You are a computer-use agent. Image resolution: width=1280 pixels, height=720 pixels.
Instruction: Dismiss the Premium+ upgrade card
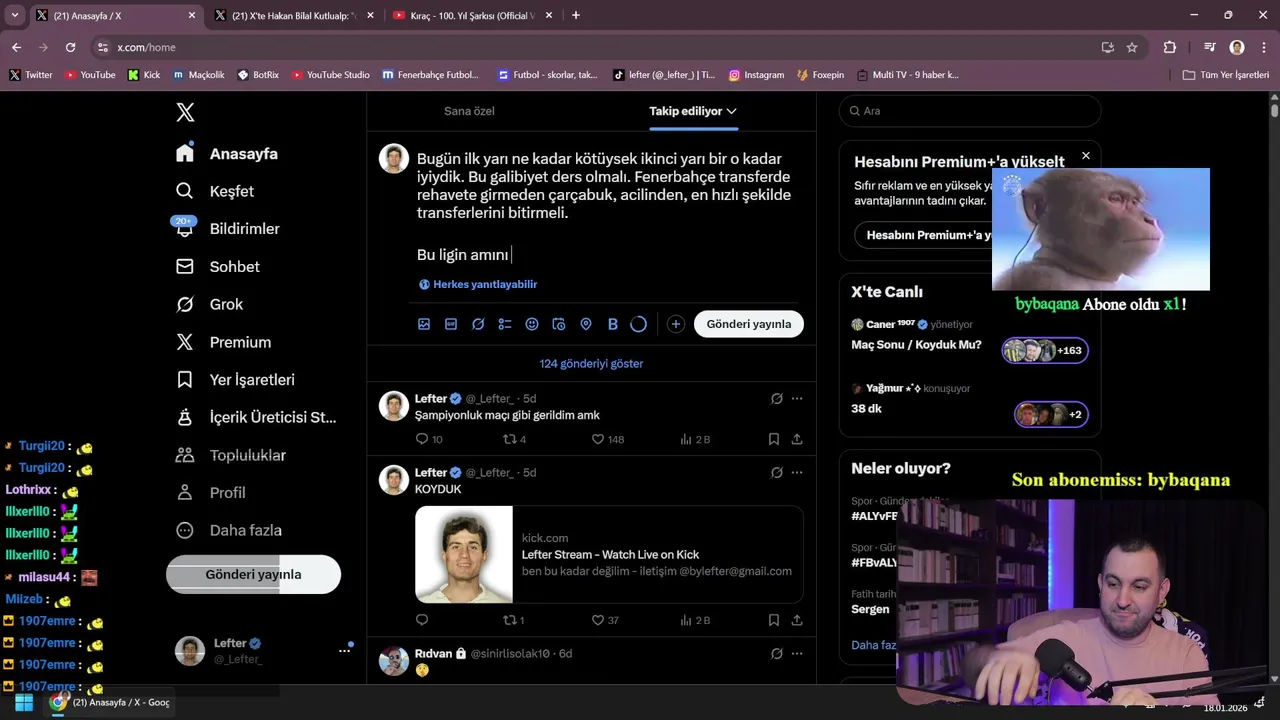[x=1086, y=156]
